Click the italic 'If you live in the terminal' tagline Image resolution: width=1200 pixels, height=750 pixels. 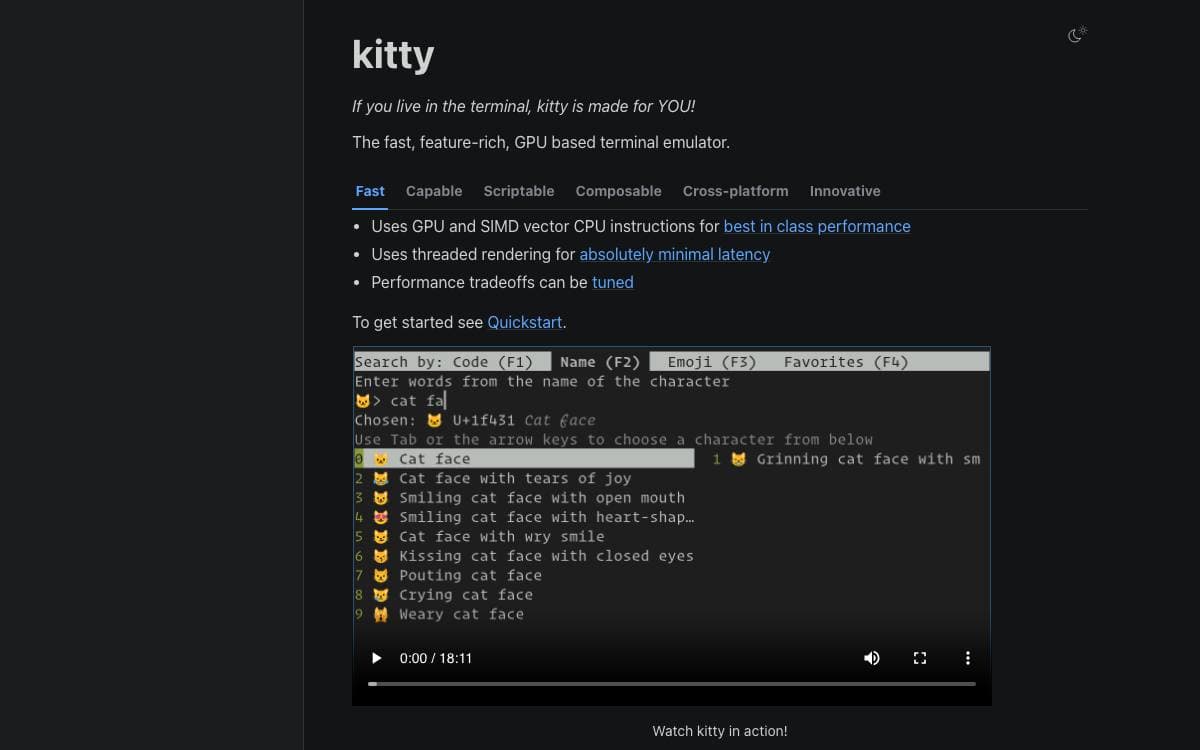[523, 107]
